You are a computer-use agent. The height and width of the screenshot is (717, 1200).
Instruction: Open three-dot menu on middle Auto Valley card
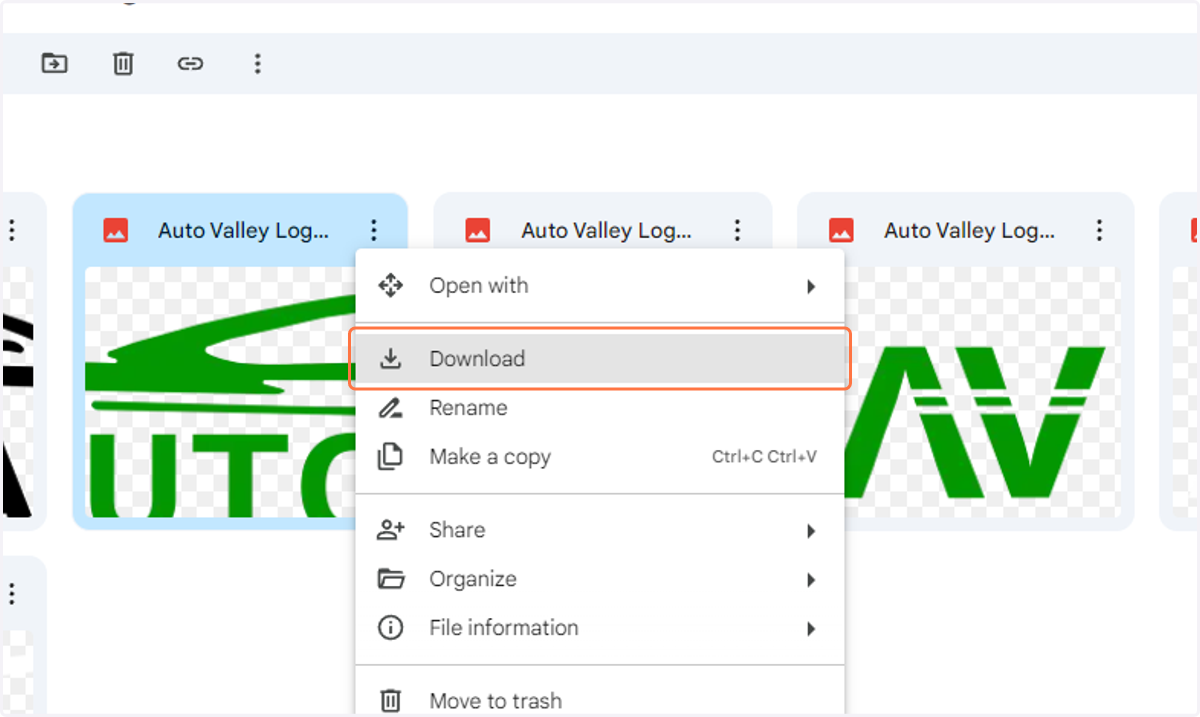737,231
